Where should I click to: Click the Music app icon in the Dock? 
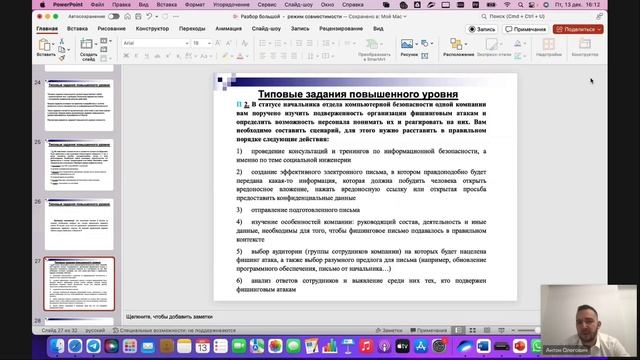[366, 346]
